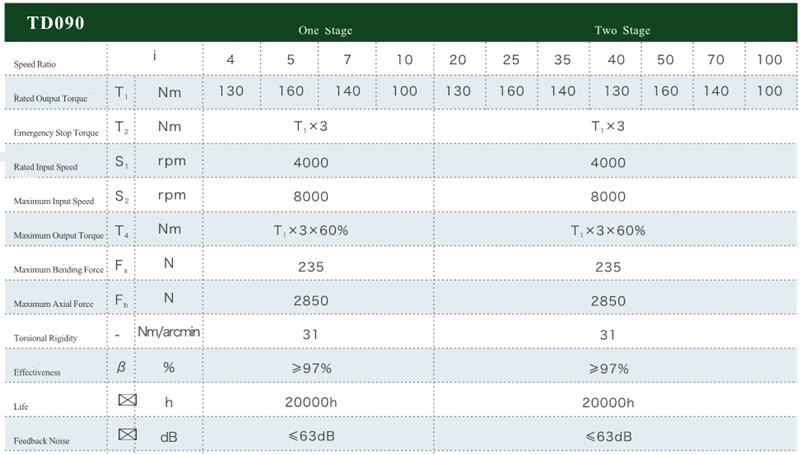Image resolution: width=800 pixels, height=454 pixels.
Task: Click the speed ratio 4 cell
Action: 231,59
